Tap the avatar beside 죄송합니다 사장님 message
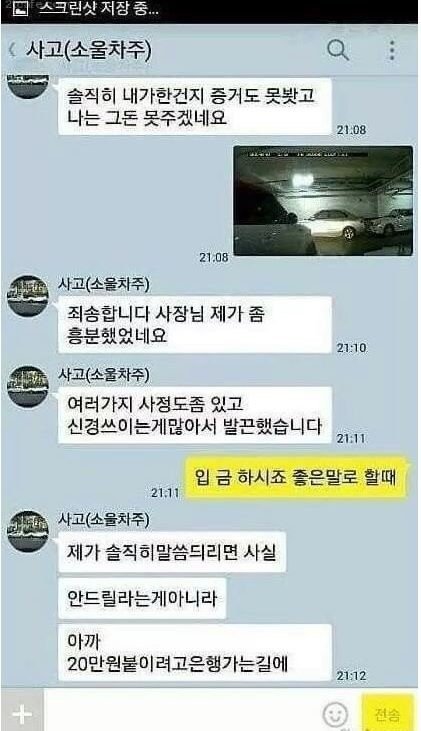Screen dimensions: 421x731 (28, 296)
